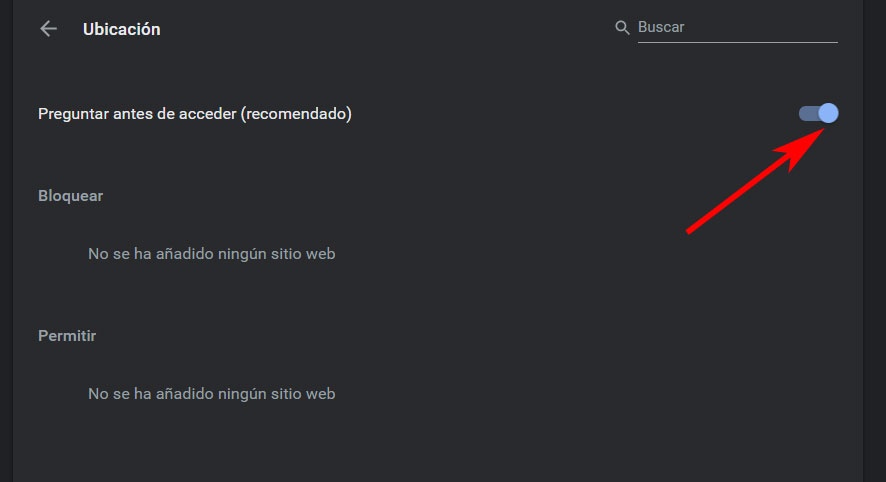This screenshot has width=886, height=482.
Task: Select the Permitir section heading
Action: (x=67, y=336)
